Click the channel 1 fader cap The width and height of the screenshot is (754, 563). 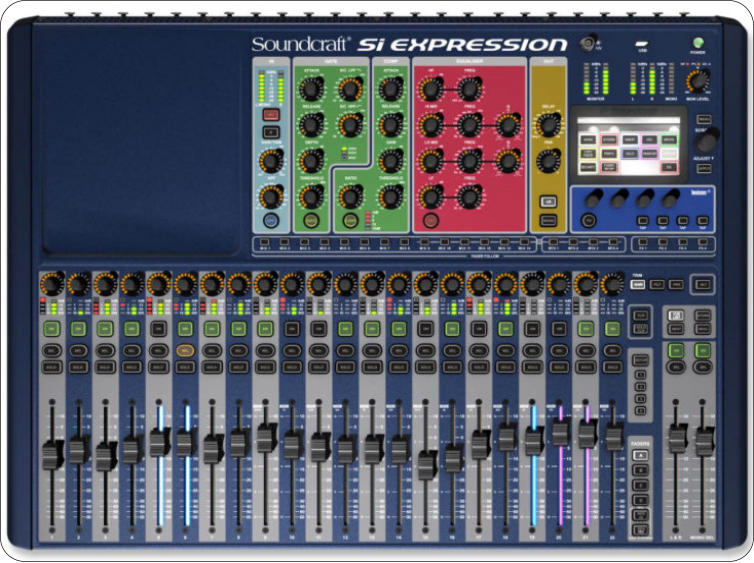point(52,455)
